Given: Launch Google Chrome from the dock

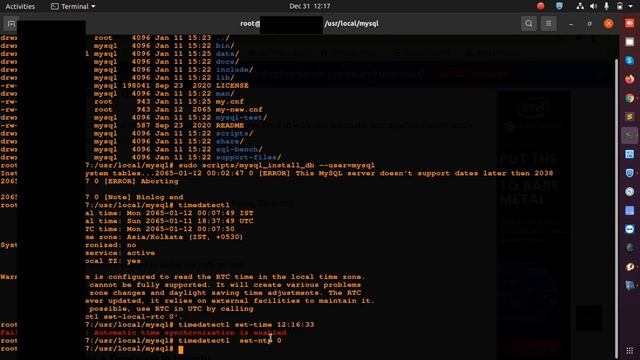Looking at the screenshot, I should [x=629, y=98].
